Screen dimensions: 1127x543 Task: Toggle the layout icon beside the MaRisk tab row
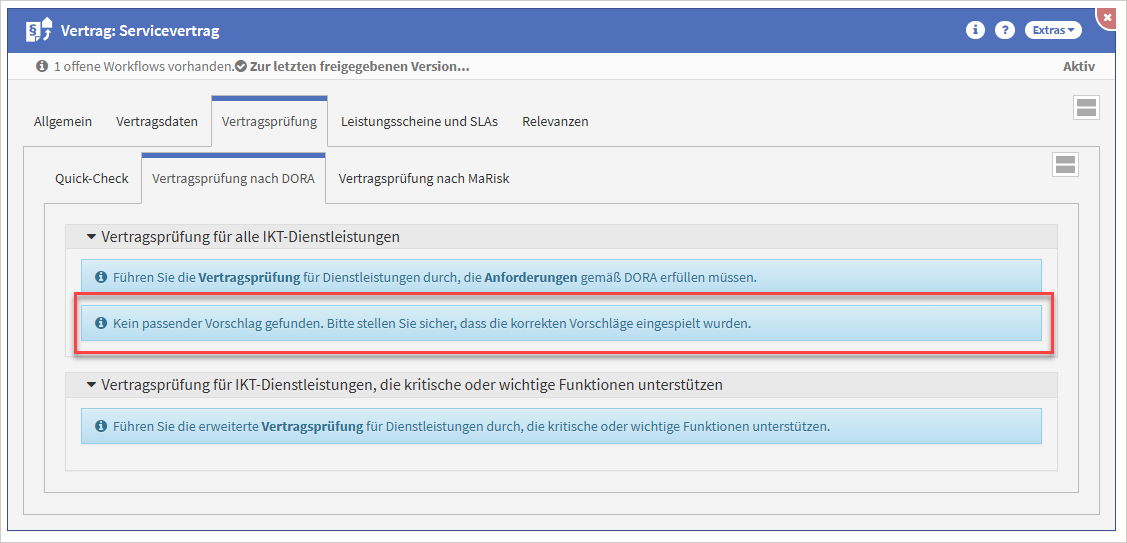[x=1065, y=165]
